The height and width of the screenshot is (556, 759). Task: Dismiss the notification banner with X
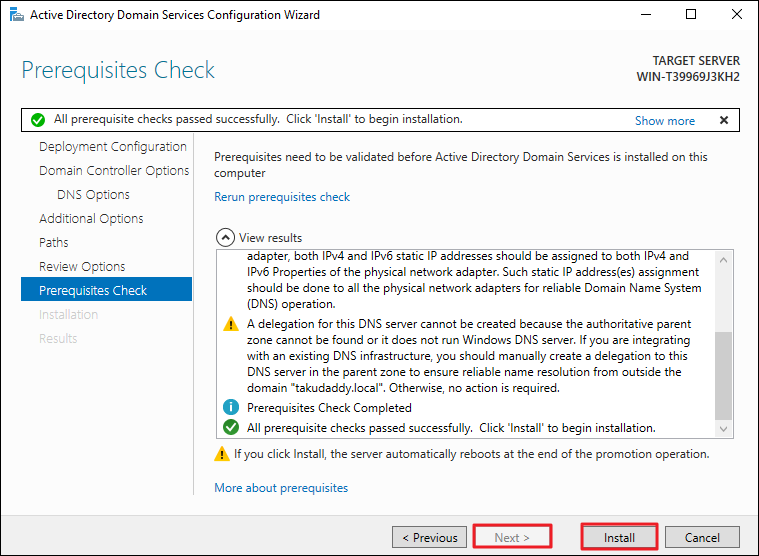(724, 120)
